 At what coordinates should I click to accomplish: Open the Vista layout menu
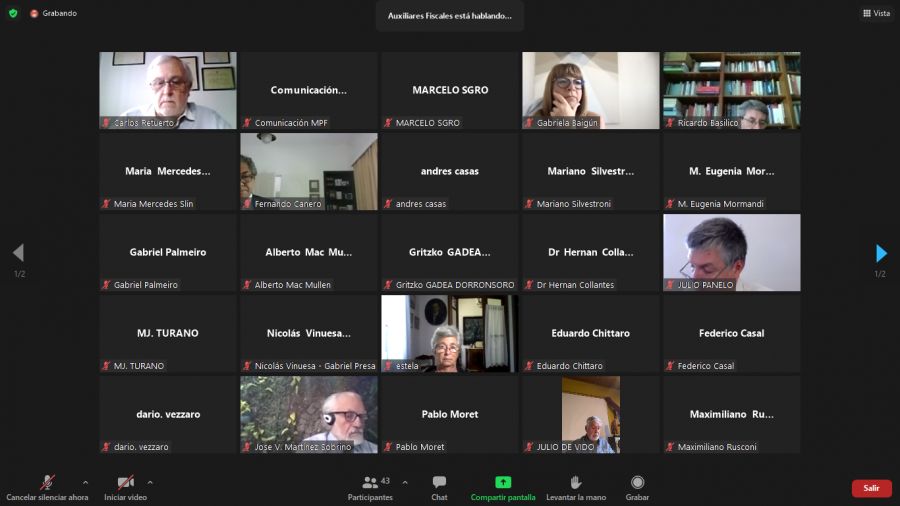coord(876,13)
